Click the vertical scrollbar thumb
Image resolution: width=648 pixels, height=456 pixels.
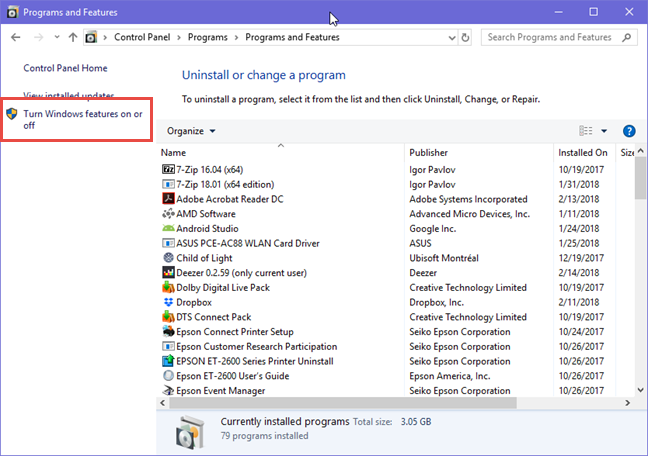[x=641, y=178]
